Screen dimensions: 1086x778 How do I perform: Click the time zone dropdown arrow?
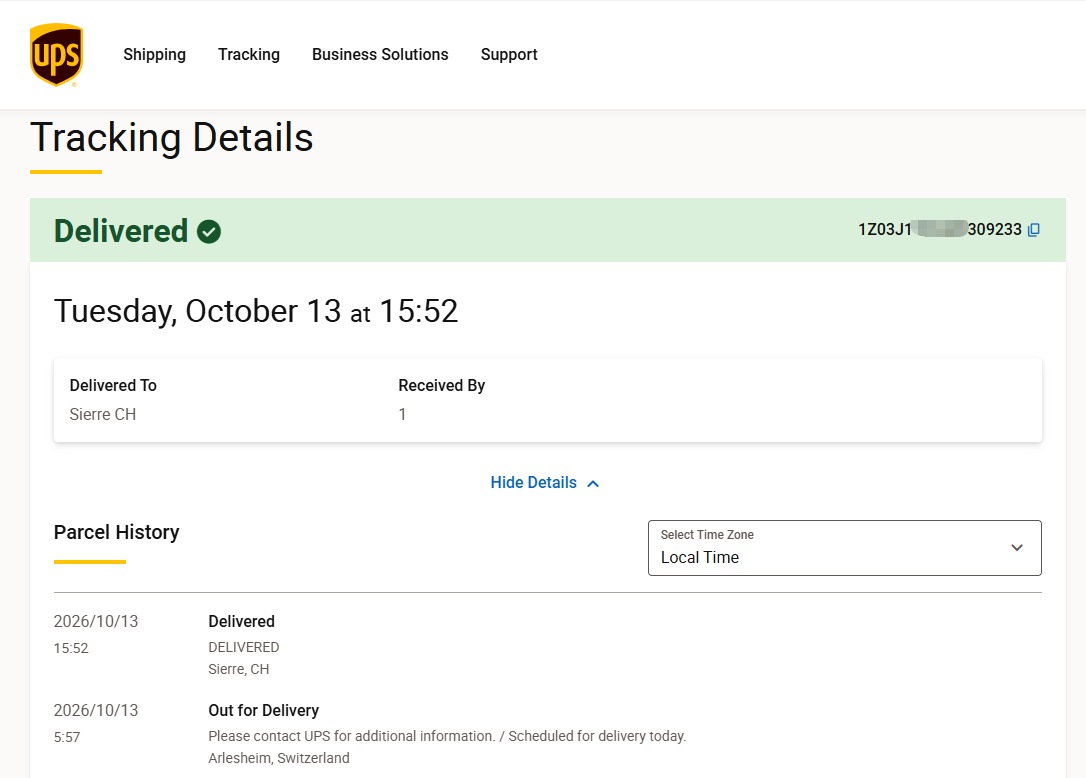[1017, 547]
